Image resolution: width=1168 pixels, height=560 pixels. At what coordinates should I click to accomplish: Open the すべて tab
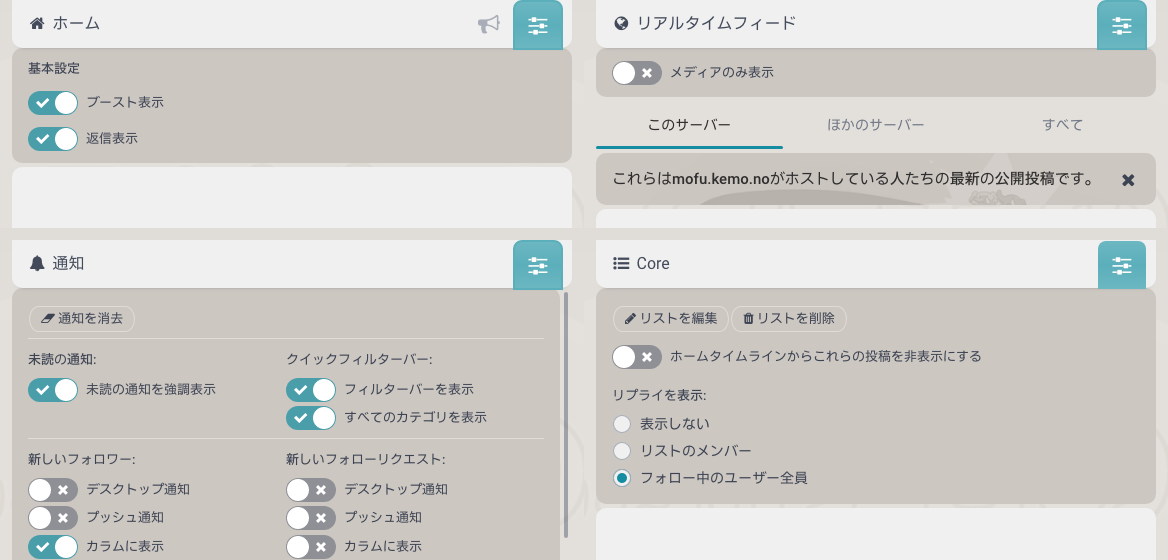1062,125
